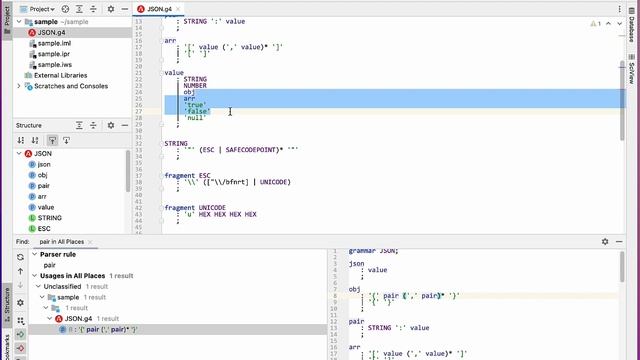Image resolution: width=640 pixels, height=360 pixels.
Task: Open the Database tool window
Action: coord(631,25)
